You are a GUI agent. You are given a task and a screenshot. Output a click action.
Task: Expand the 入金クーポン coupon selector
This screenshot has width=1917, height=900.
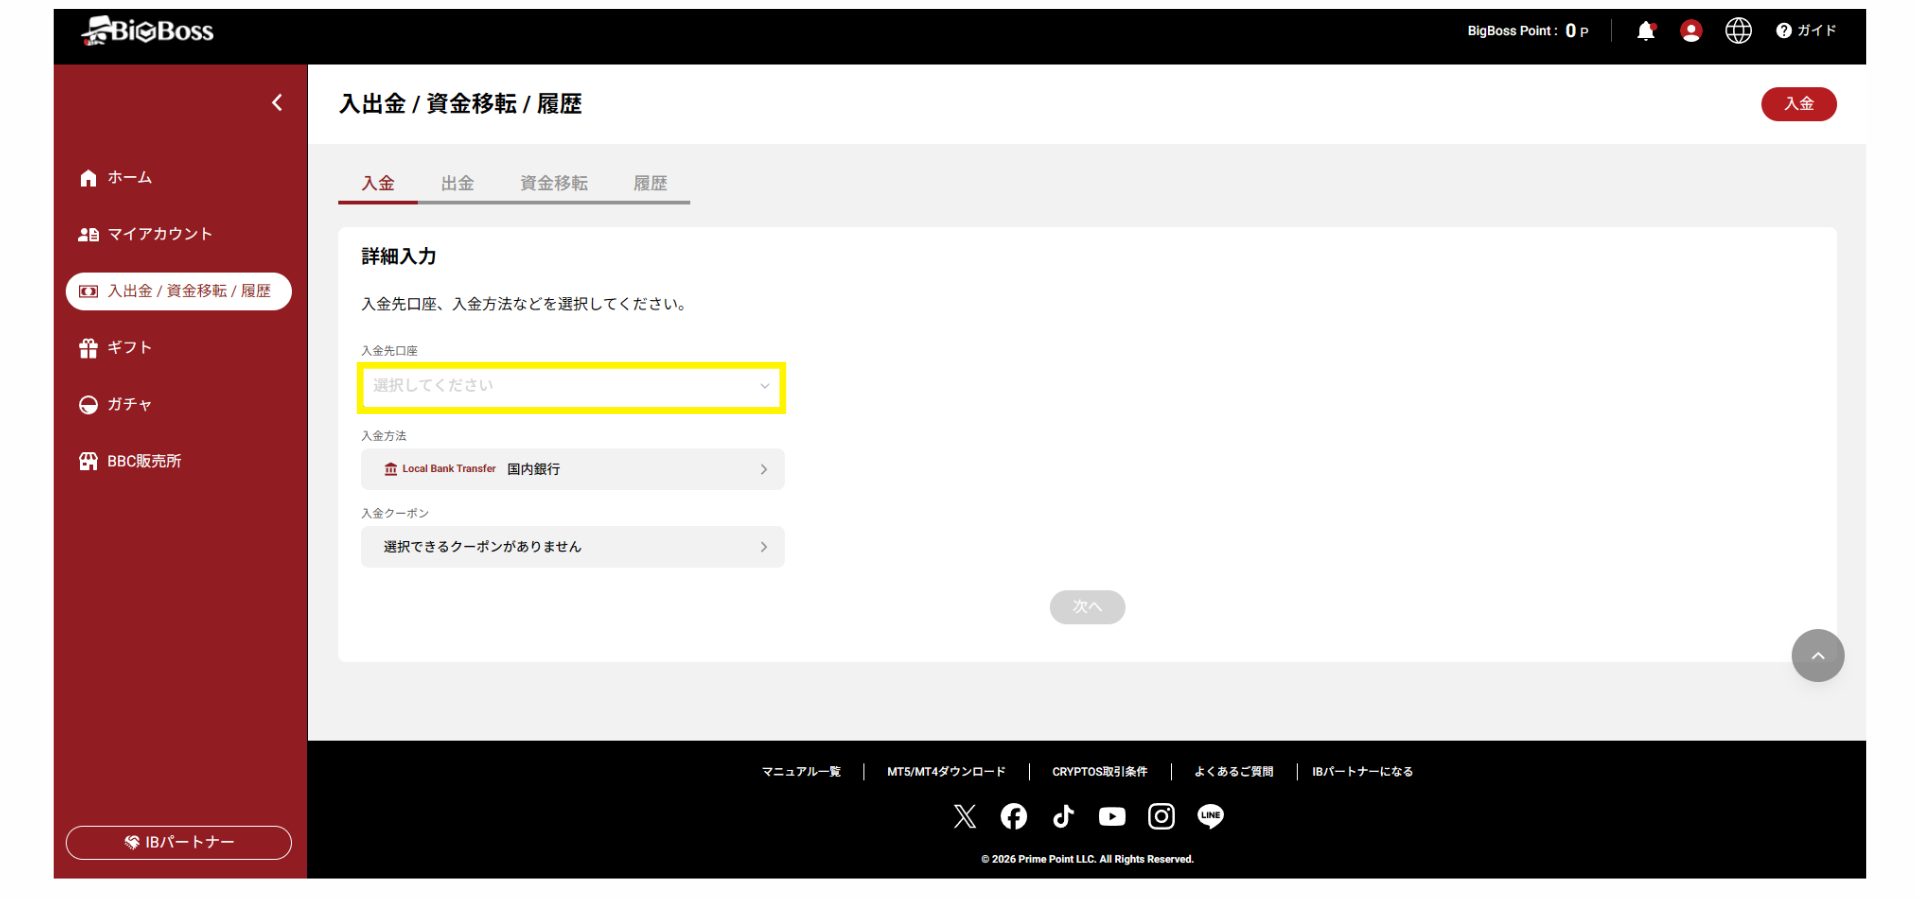coord(572,546)
